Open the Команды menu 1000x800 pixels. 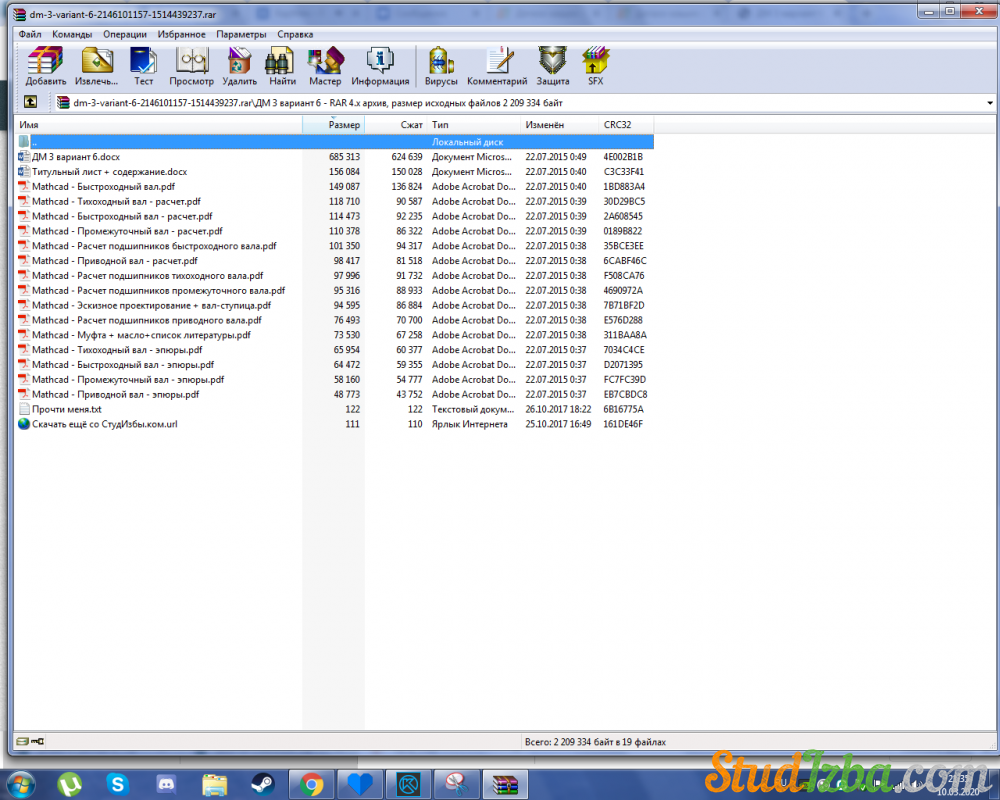[x=72, y=34]
